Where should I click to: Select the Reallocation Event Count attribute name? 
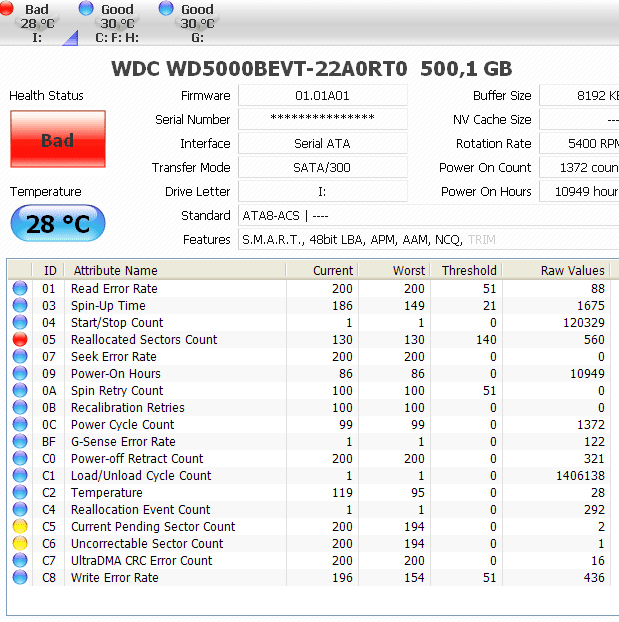[x=141, y=509]
